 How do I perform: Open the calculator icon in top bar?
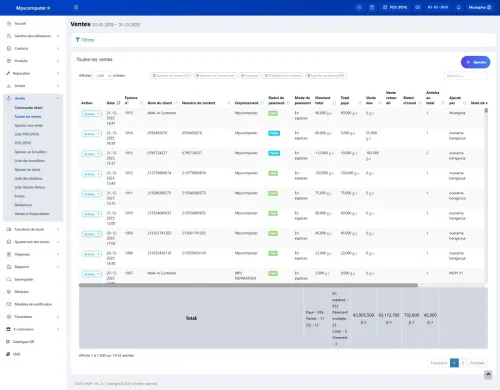[x=372, y=7]
